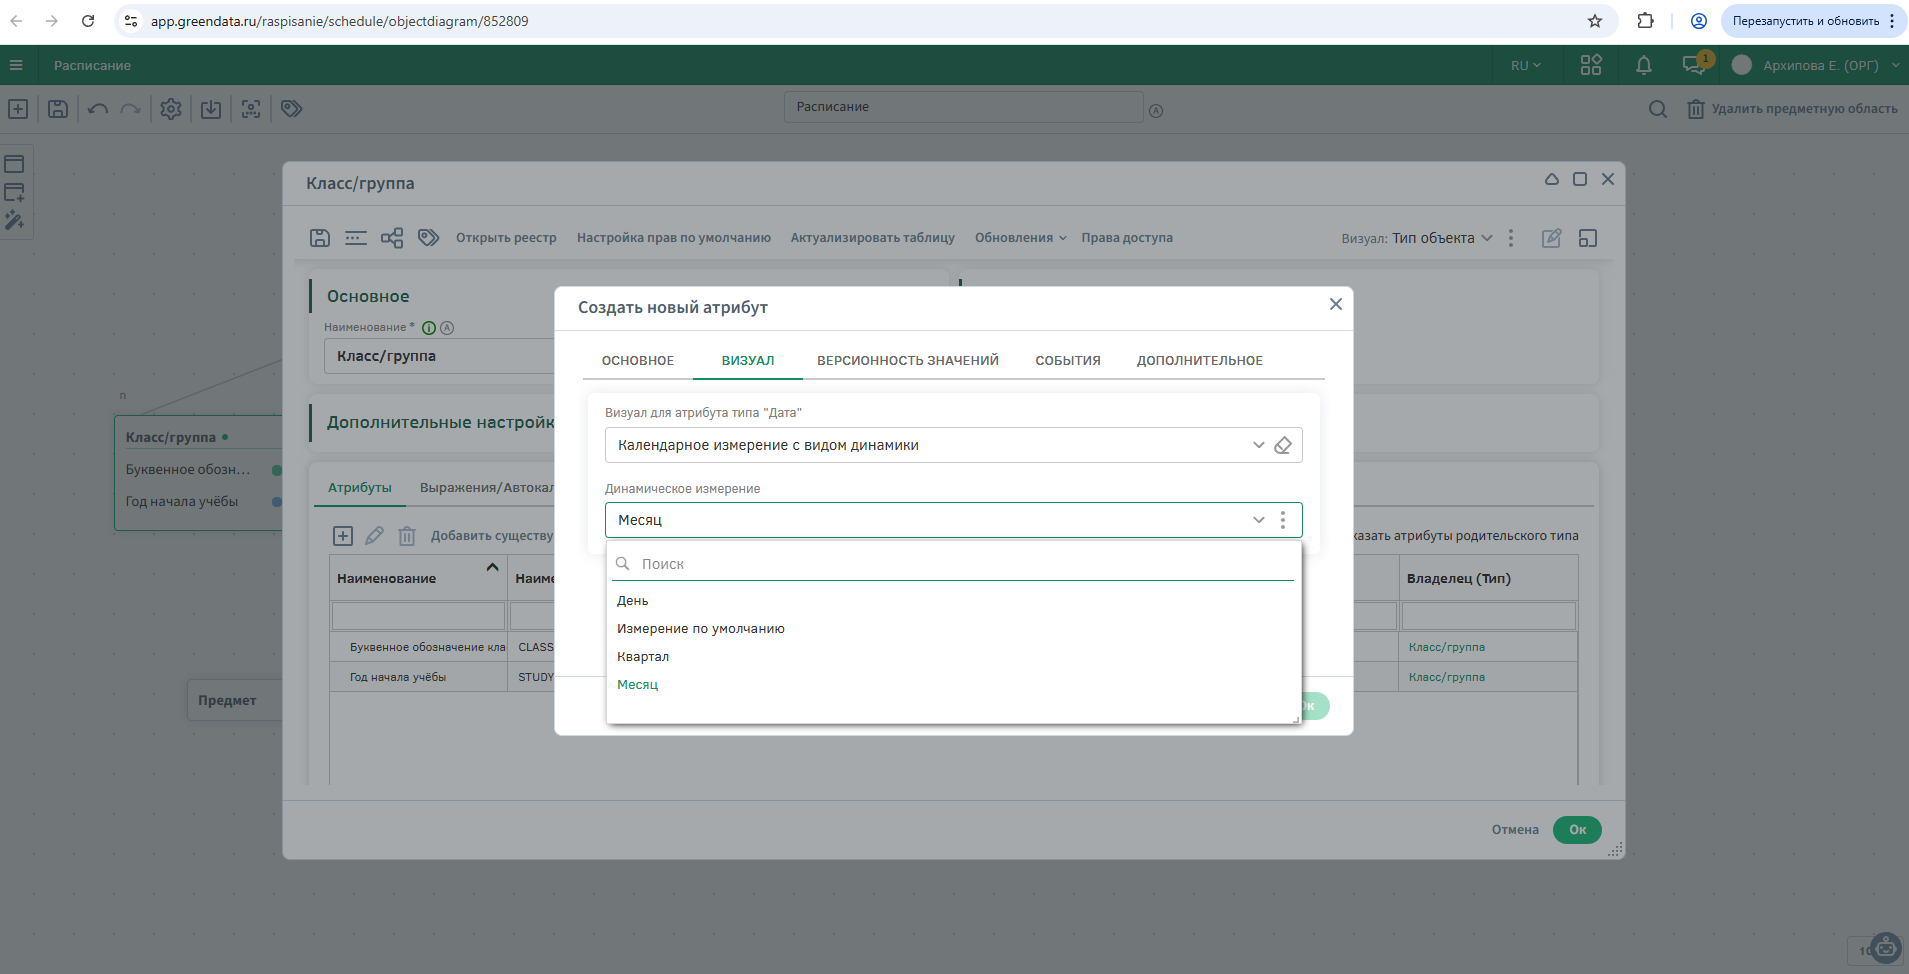Open the RU language selector

pyautogui.click(x=1525, y=66)
